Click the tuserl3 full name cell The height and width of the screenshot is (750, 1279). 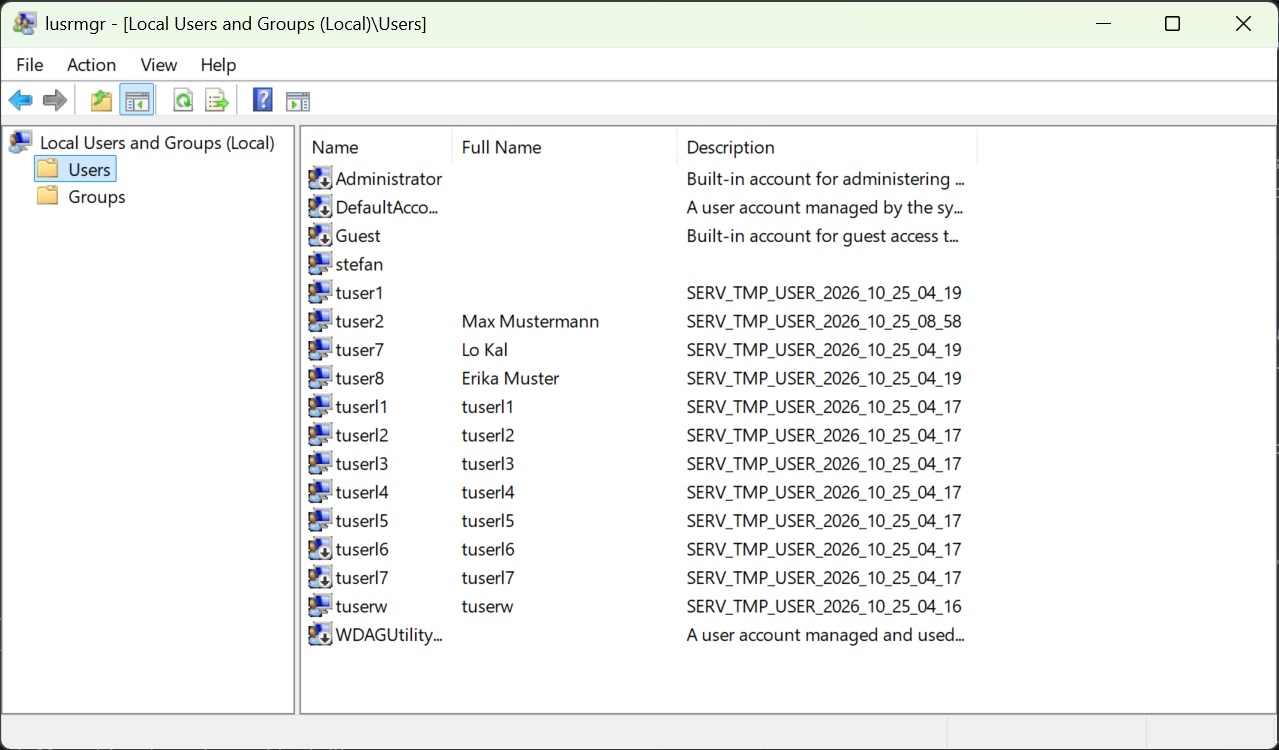(488, 464)
